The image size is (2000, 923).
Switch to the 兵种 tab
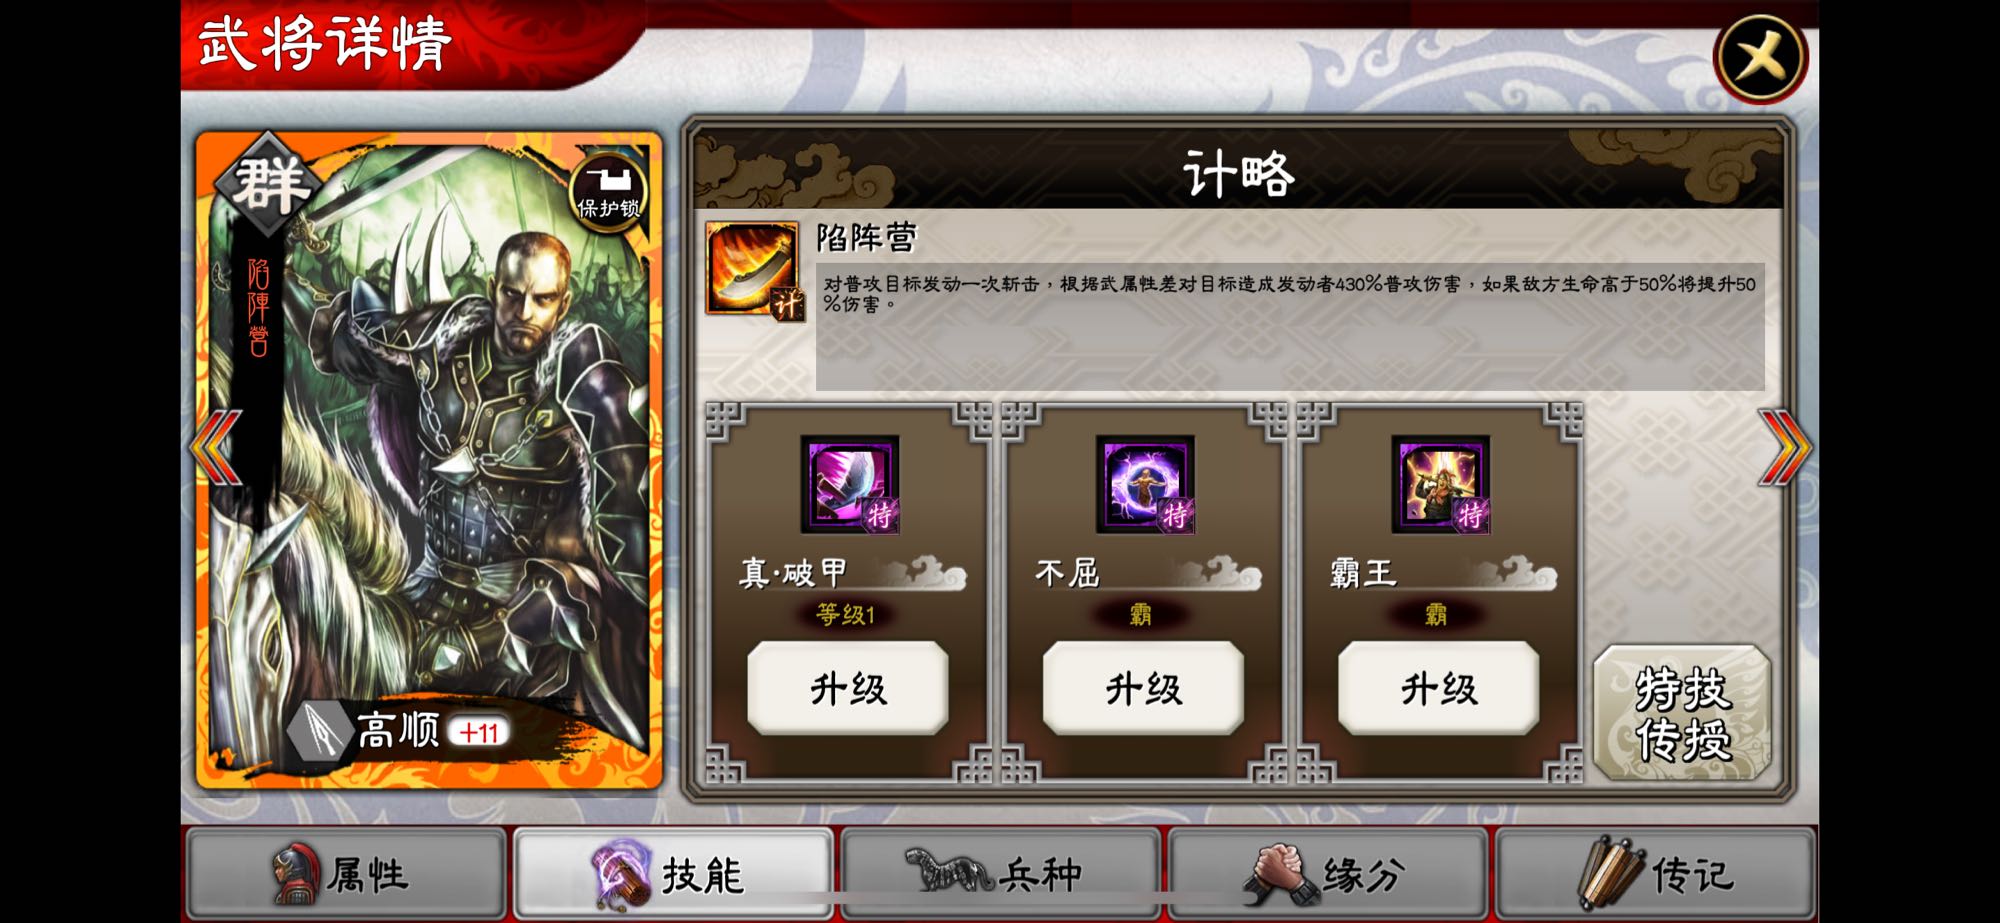coord(1001,874)
